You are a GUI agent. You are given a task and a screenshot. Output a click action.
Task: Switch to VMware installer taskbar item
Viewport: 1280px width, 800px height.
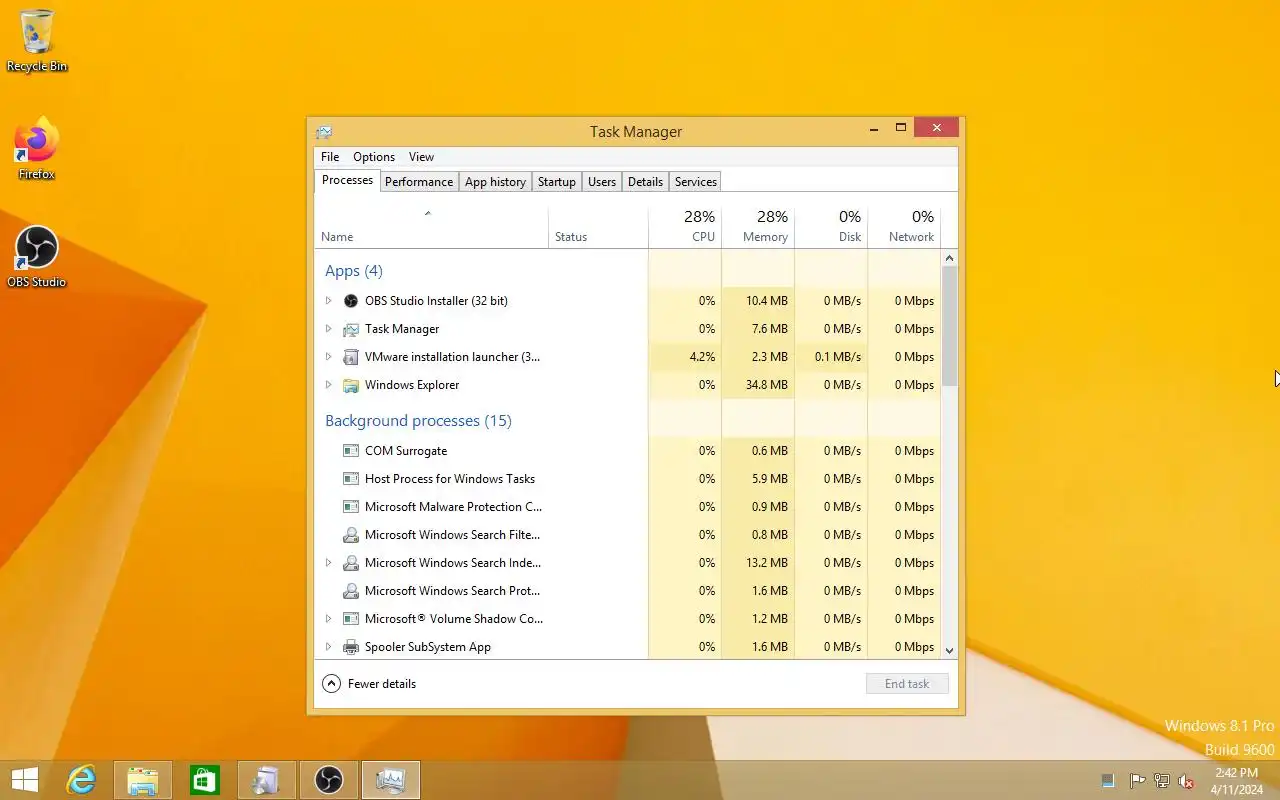(x=267, y=780)
